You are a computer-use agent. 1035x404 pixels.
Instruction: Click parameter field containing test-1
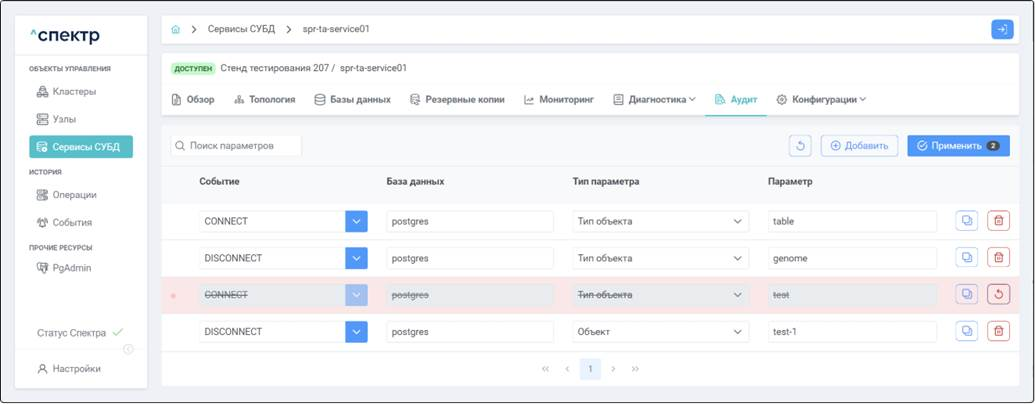852,331
